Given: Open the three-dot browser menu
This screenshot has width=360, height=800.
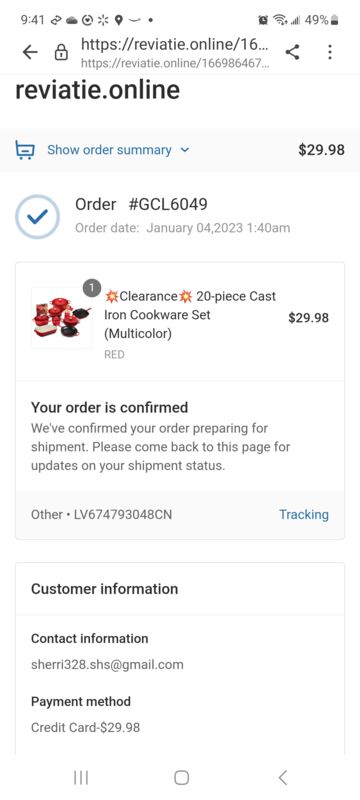Looking at the screenshot, I should point(330,52).
